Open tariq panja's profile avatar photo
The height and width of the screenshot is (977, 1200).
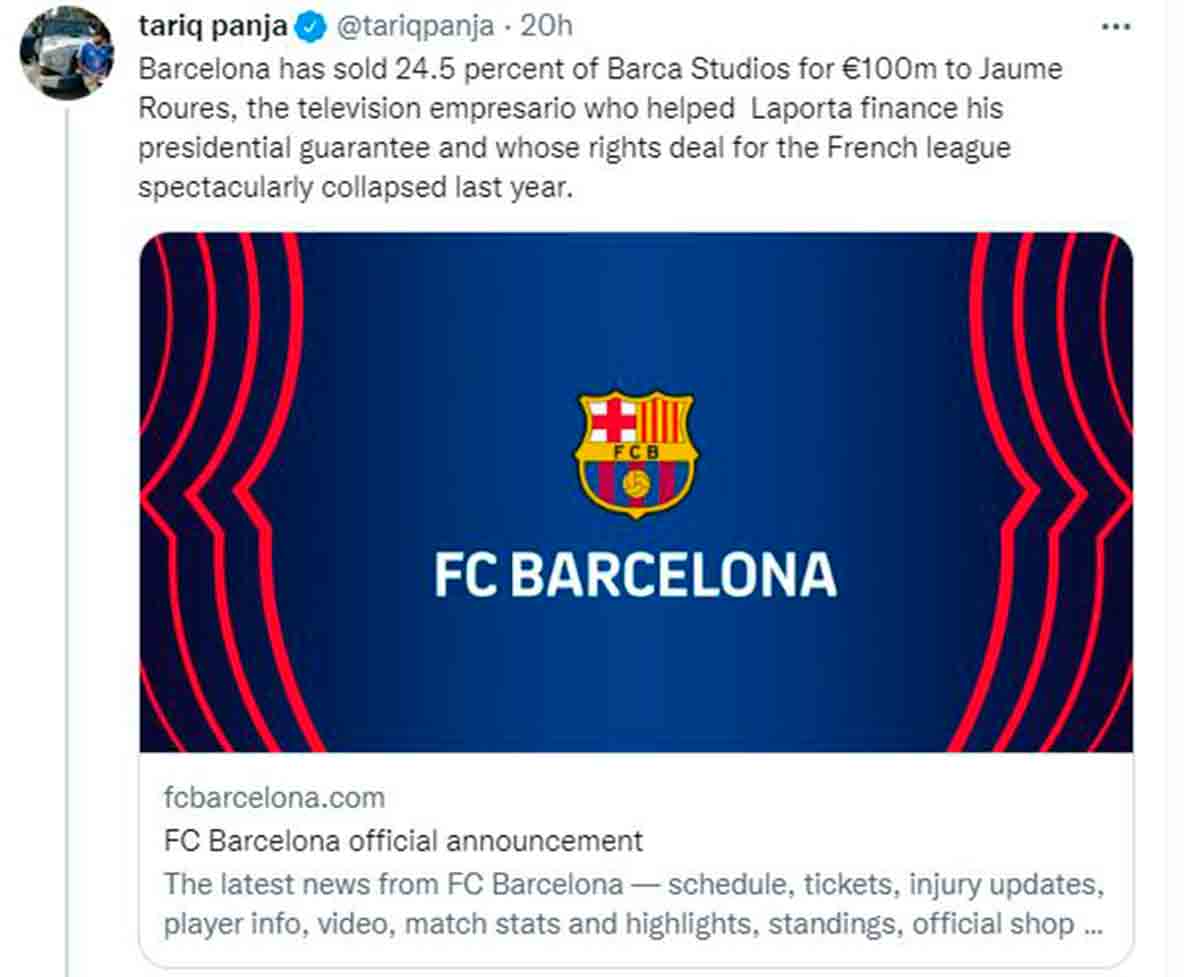tap(67, 53)
